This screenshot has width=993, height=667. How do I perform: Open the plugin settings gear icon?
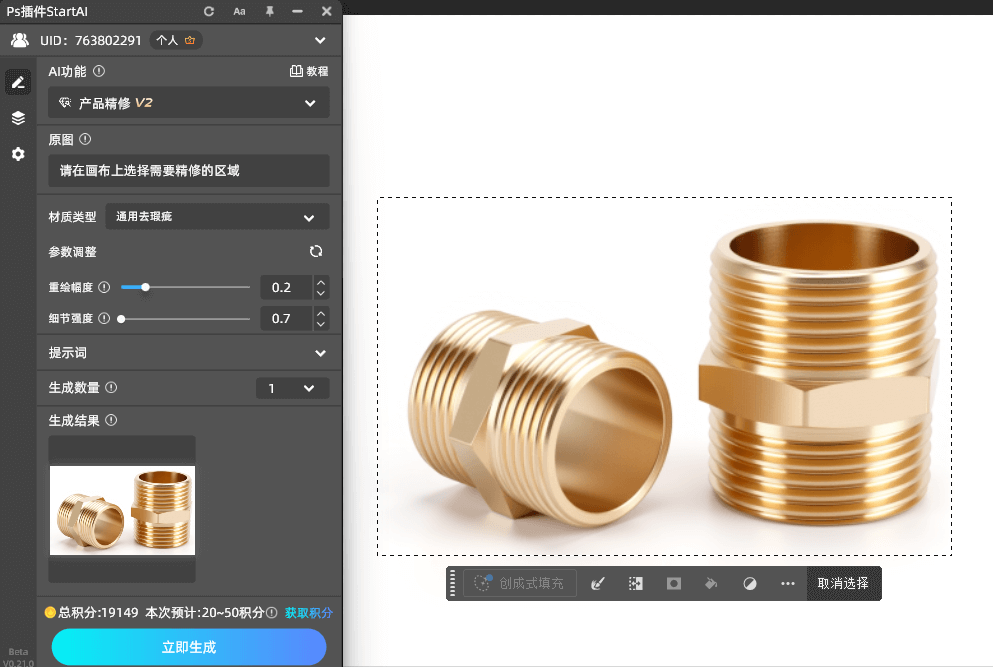tap(18, 154)
